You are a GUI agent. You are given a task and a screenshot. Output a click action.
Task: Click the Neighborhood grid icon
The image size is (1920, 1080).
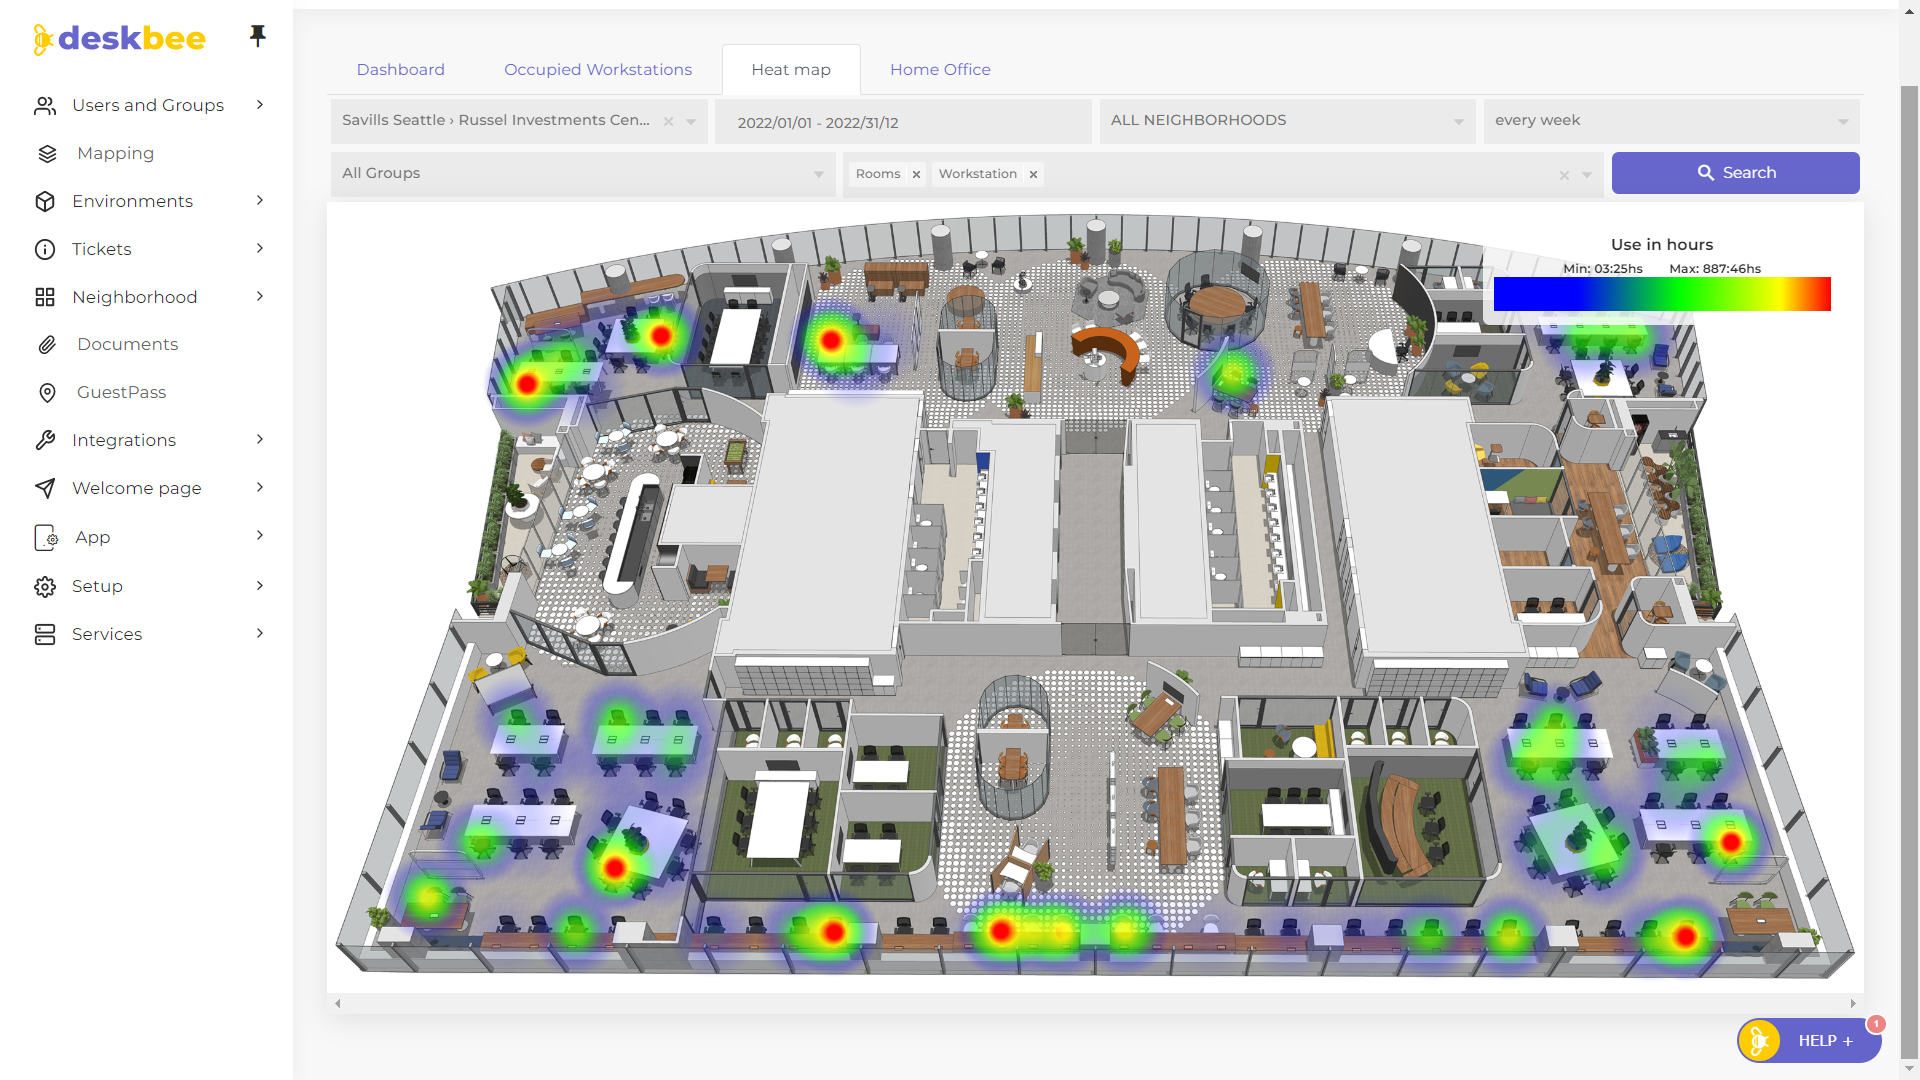coord(45,297)
